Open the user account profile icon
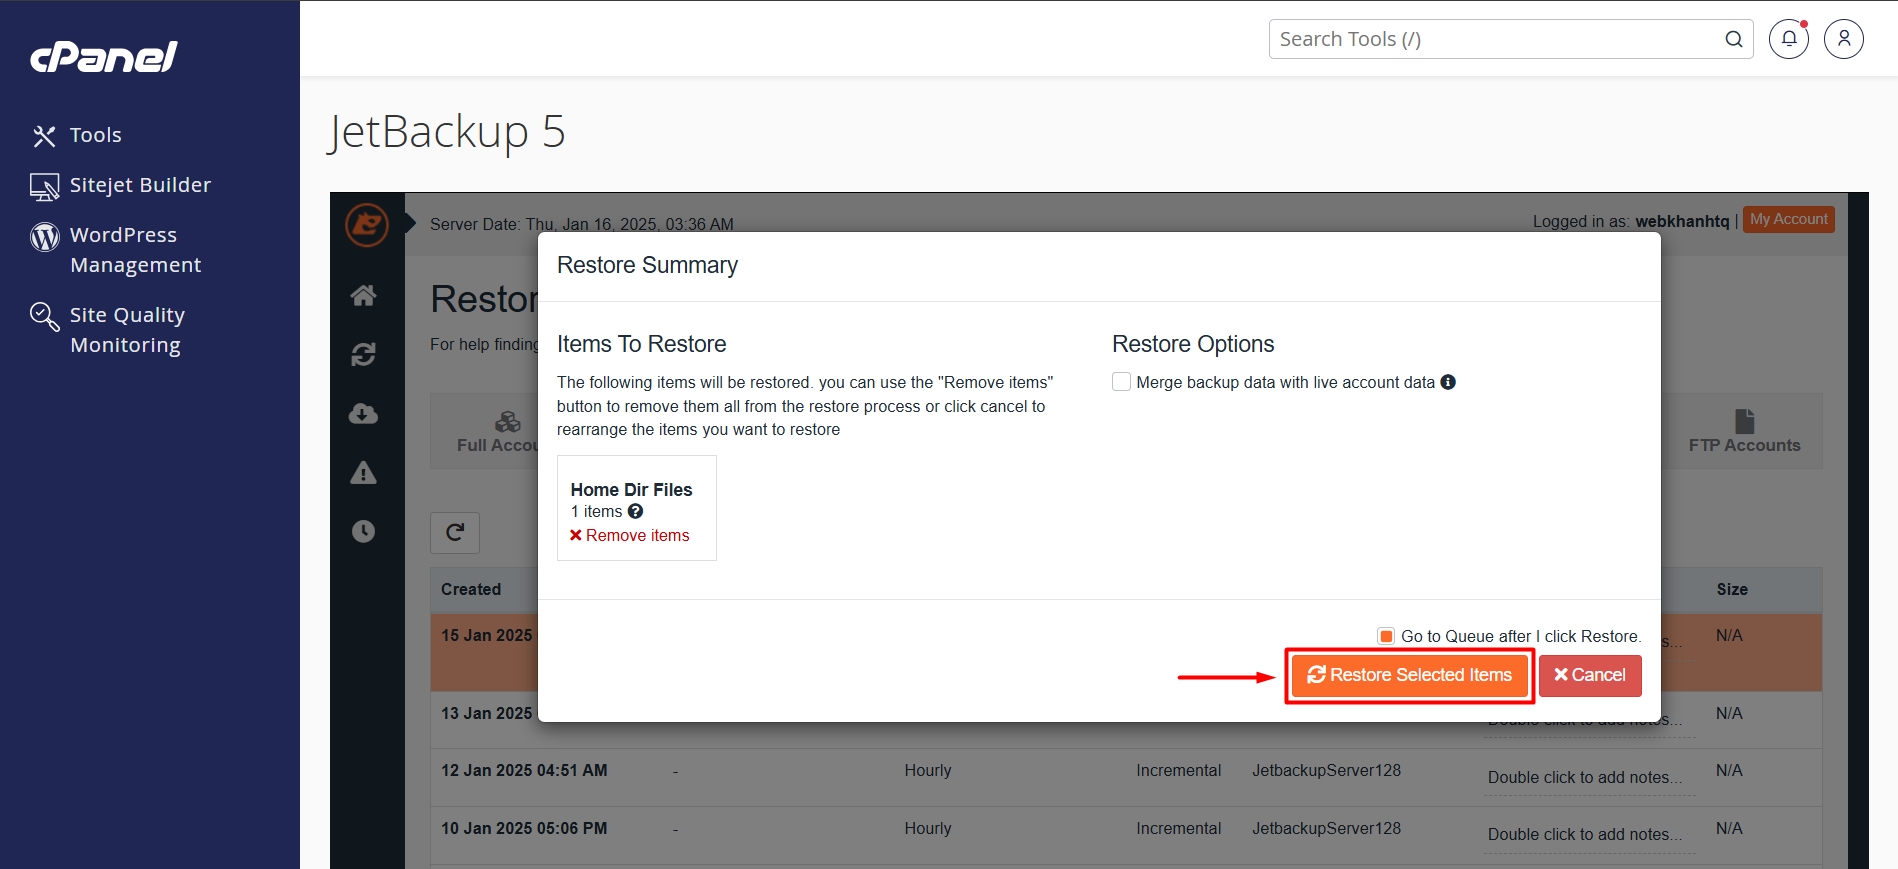The width and height of the screenshot is (1898, 869). 1843,39
